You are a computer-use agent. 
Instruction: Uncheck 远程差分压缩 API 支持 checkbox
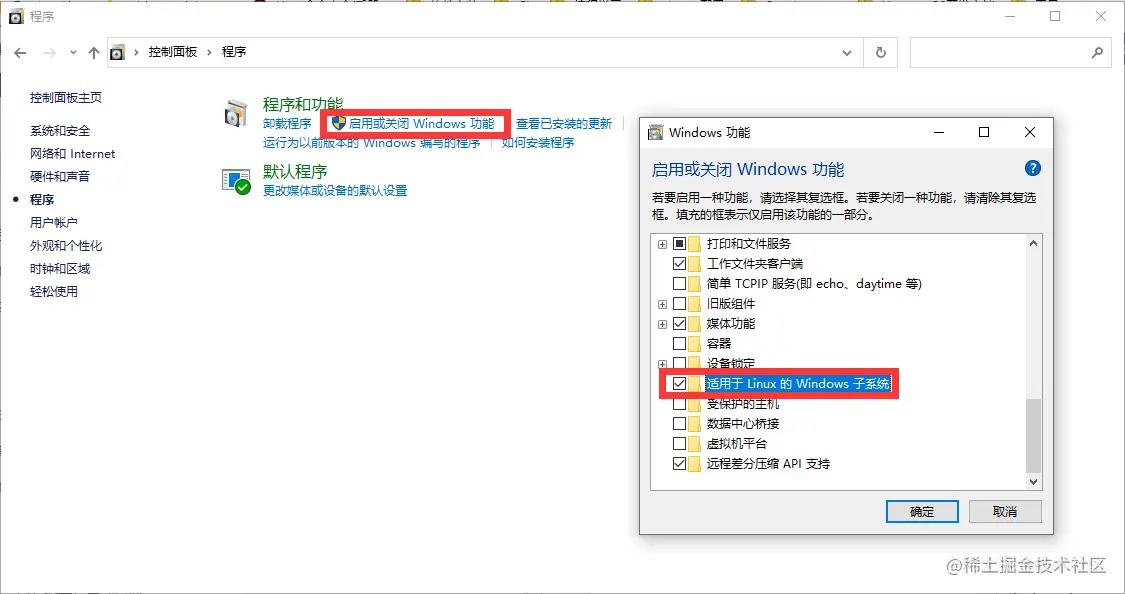(679, 463)
